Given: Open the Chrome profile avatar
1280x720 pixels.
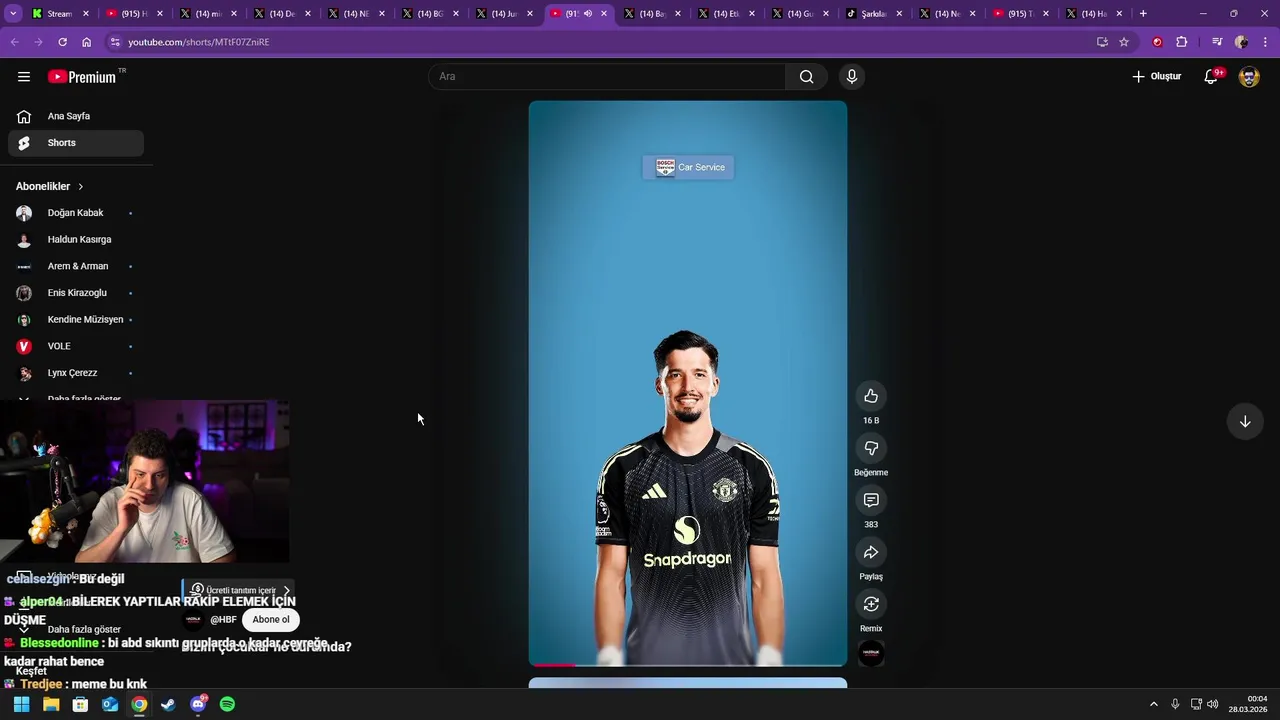Looking at the screenshot, I should 1241,42.
